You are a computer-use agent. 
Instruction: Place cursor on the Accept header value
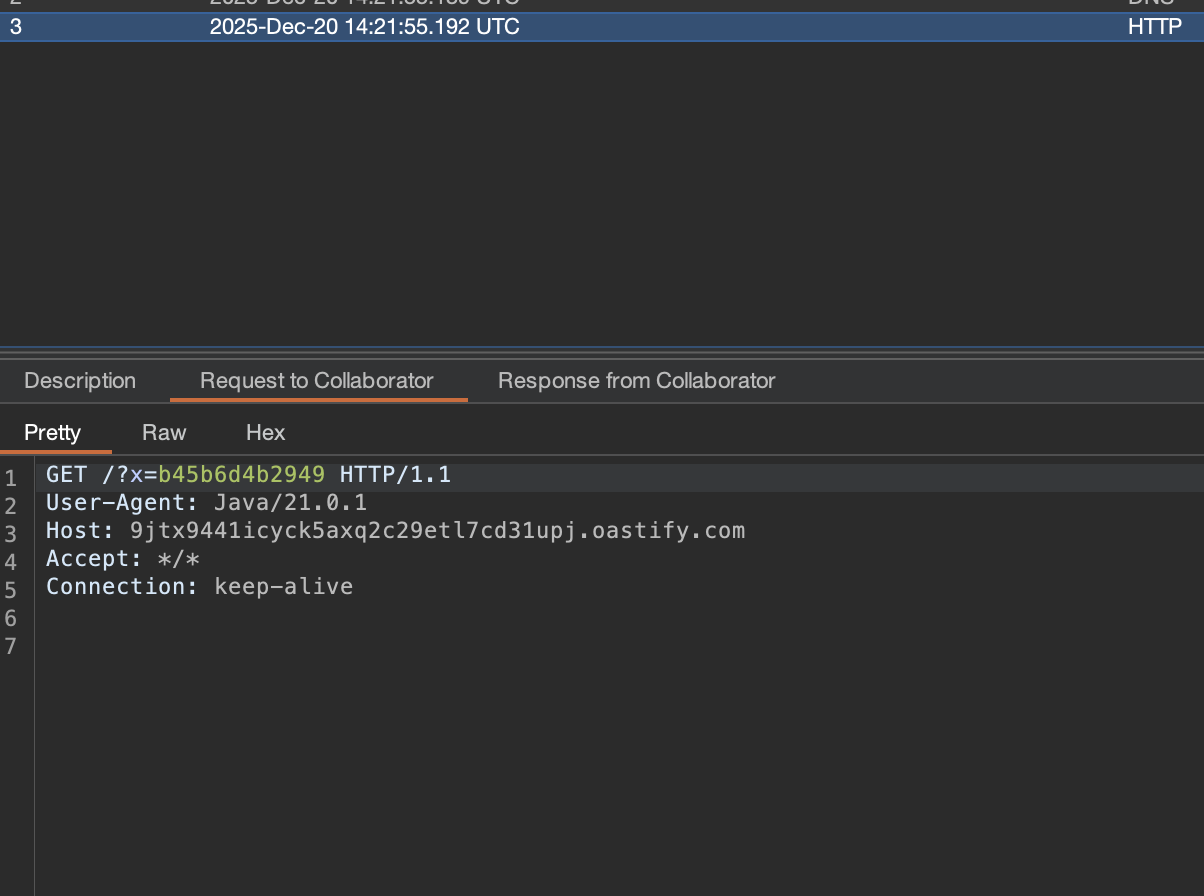tap(179, 559)
